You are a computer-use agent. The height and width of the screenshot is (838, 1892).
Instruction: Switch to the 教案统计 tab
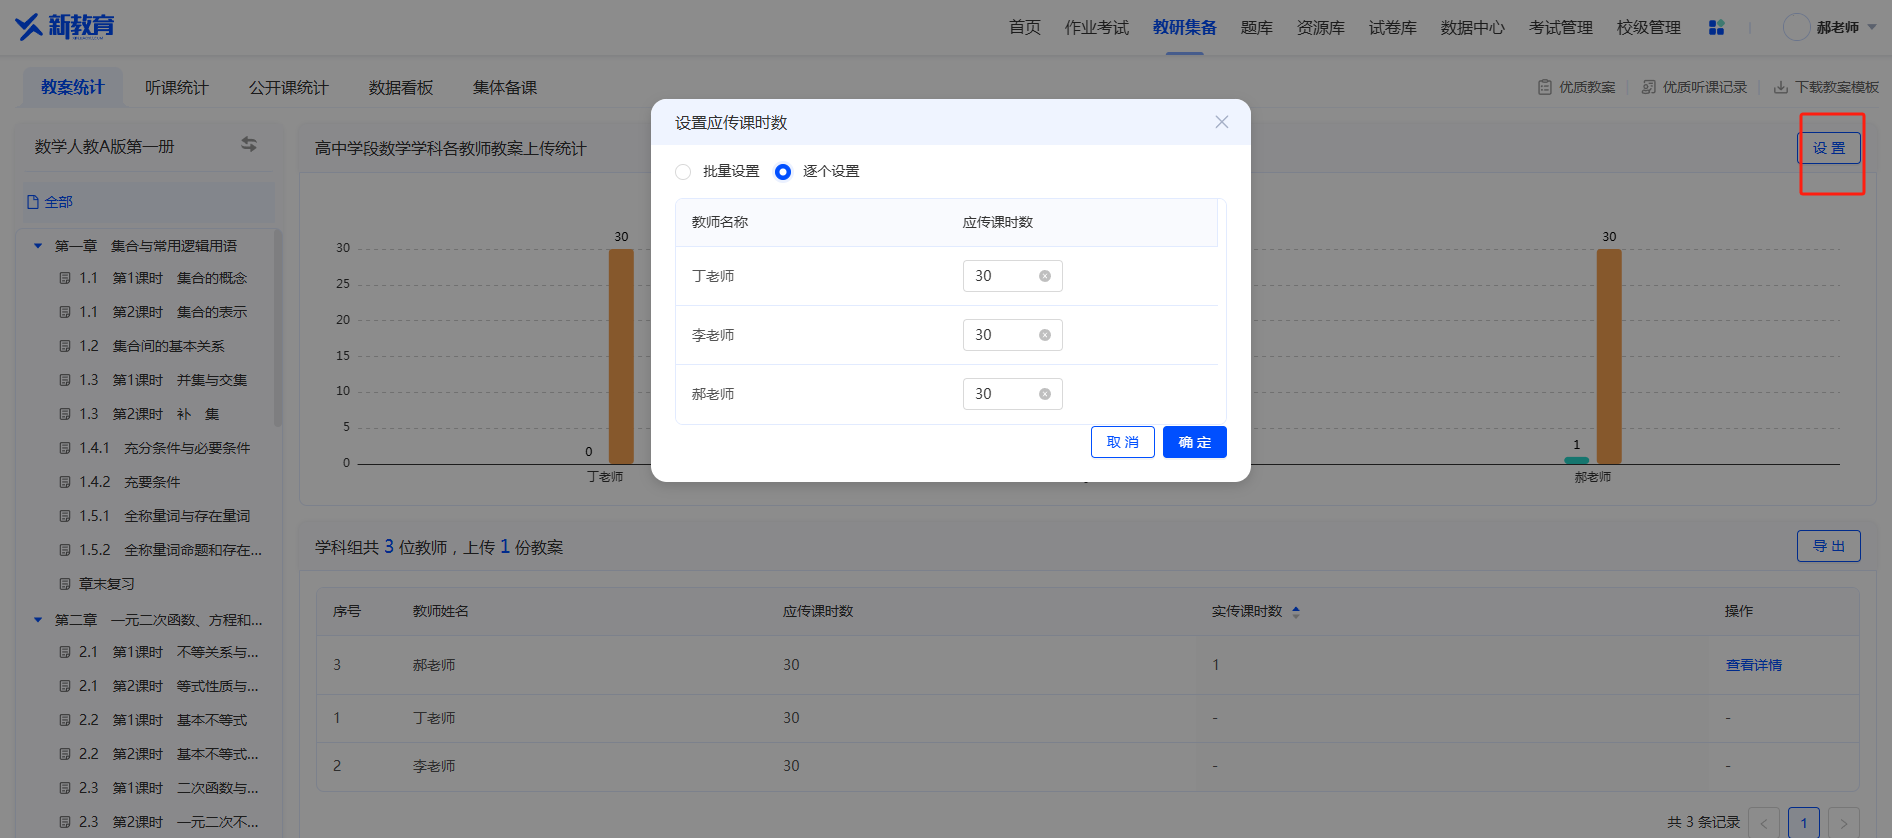click(x=72, y=87)
